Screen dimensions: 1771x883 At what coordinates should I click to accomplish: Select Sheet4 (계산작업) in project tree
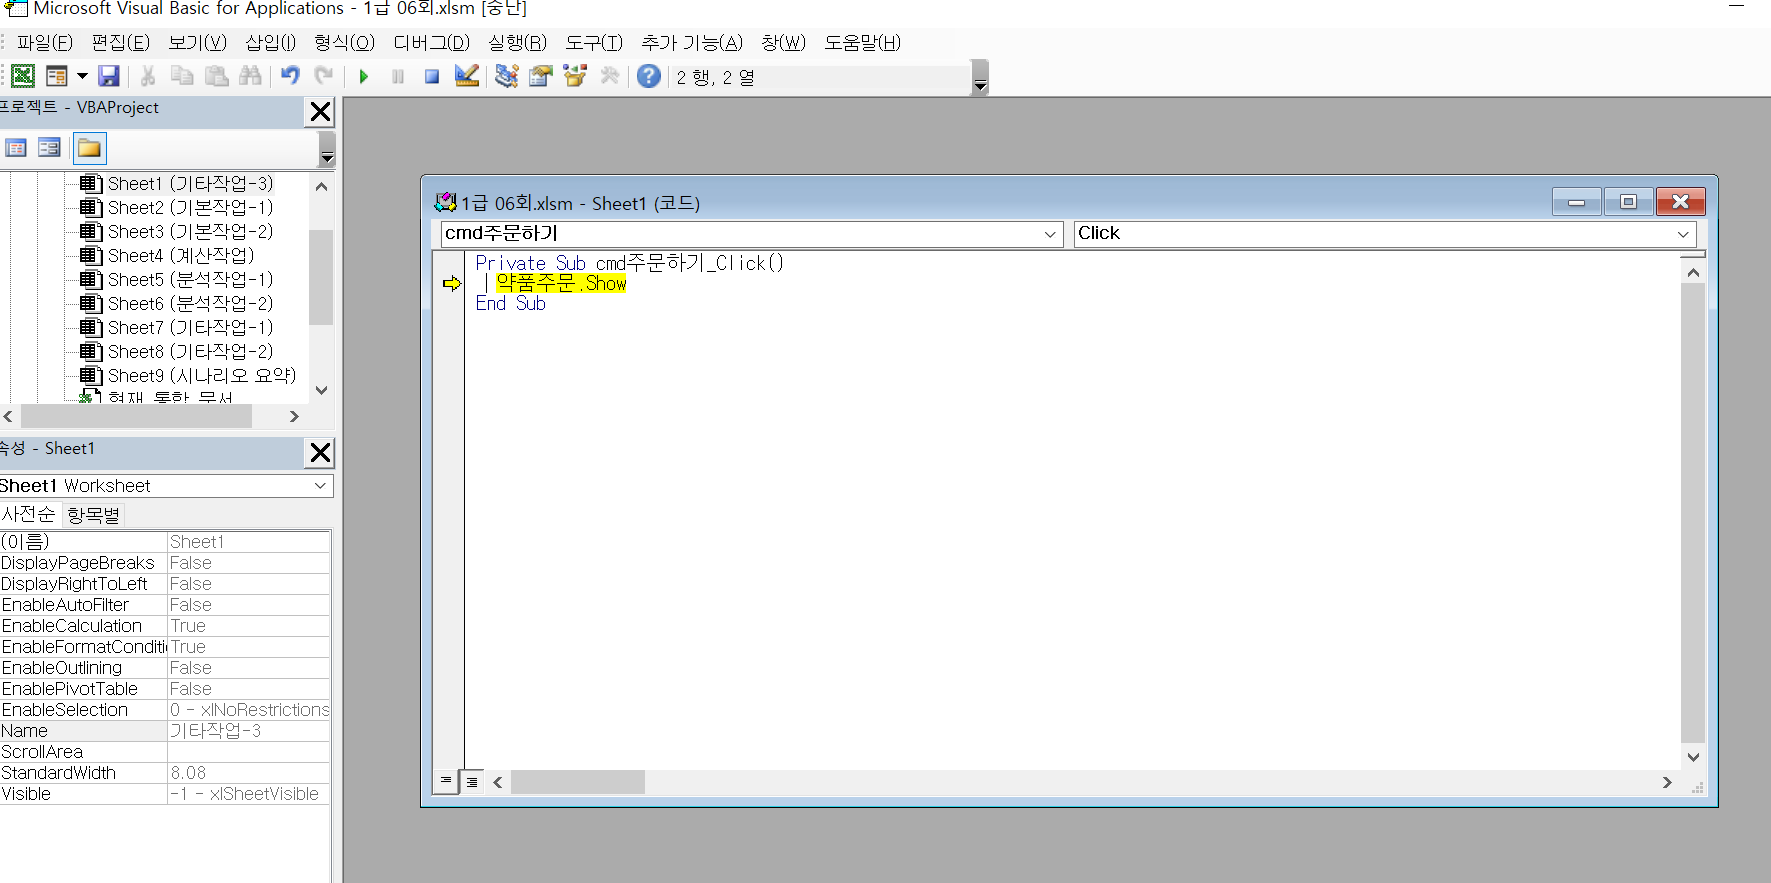[x=180, y=256]
